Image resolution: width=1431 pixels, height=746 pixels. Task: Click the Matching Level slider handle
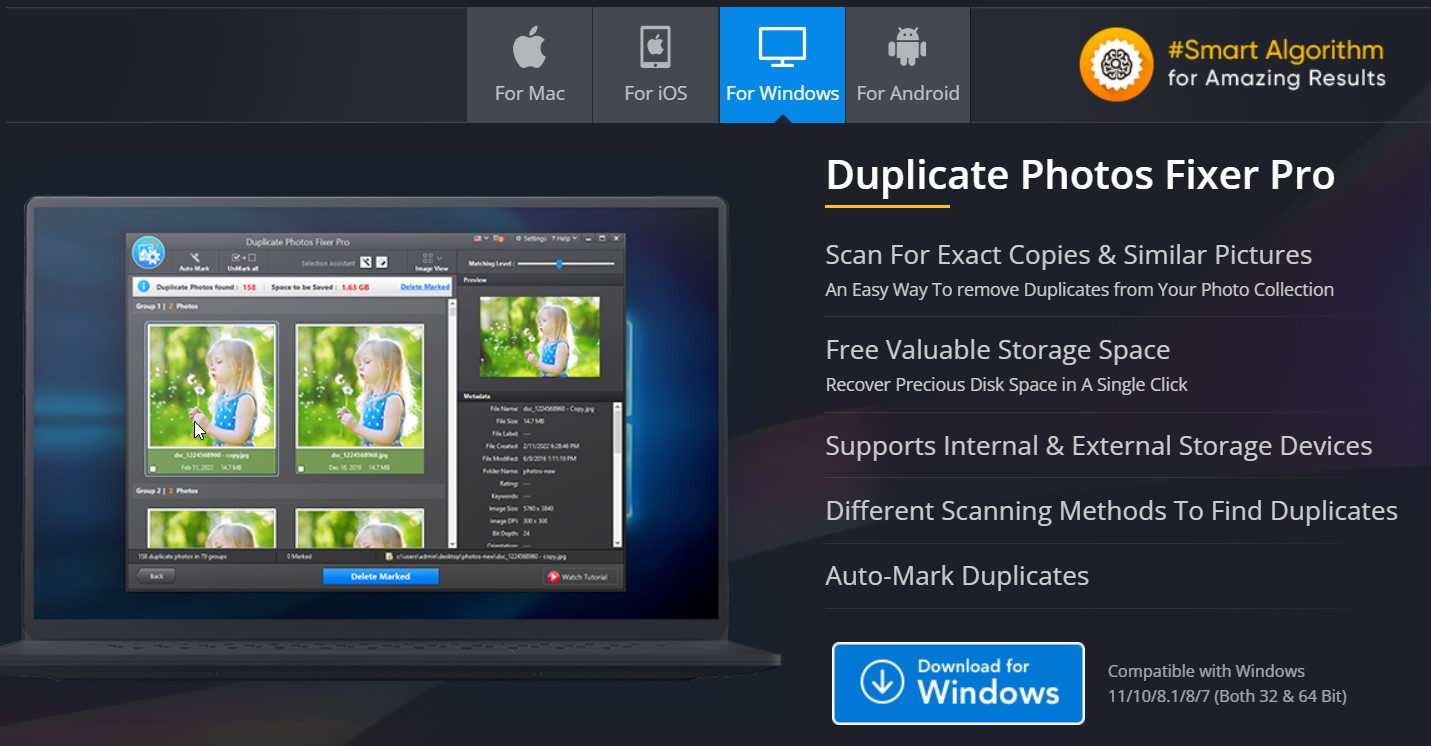click(x=559, y=264)
